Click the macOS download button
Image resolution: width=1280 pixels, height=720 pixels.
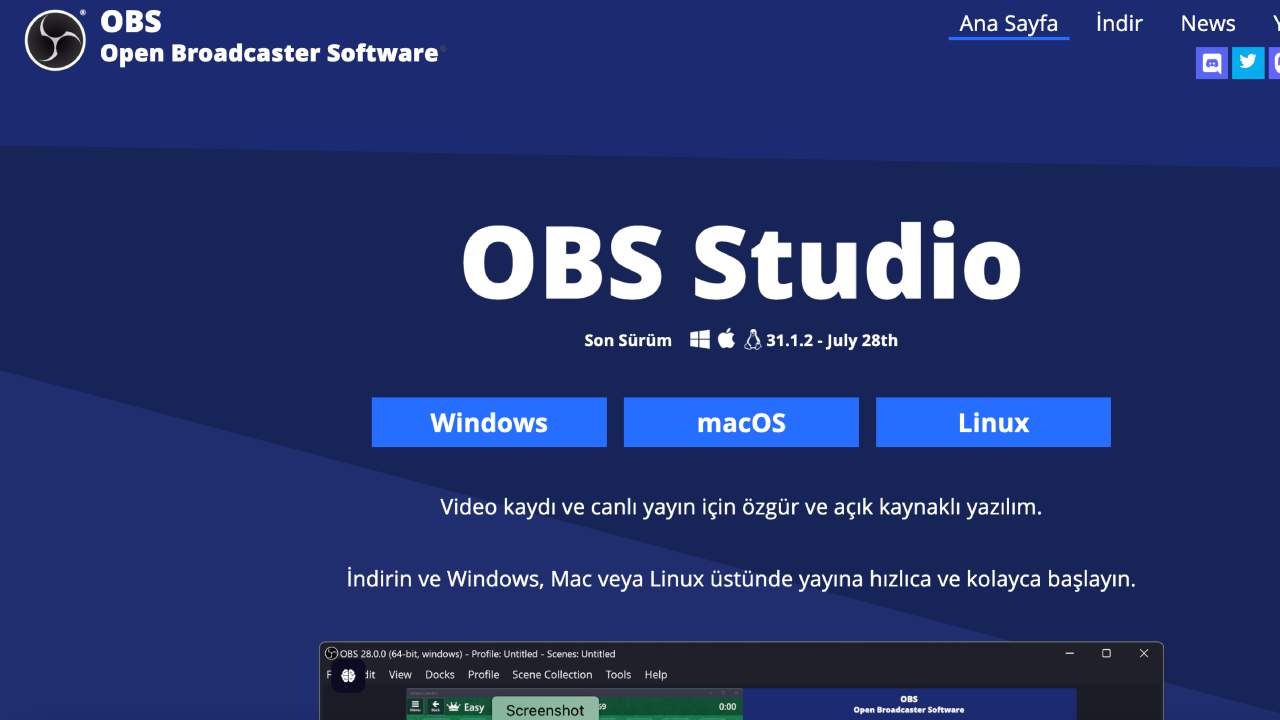coord(740,422)
